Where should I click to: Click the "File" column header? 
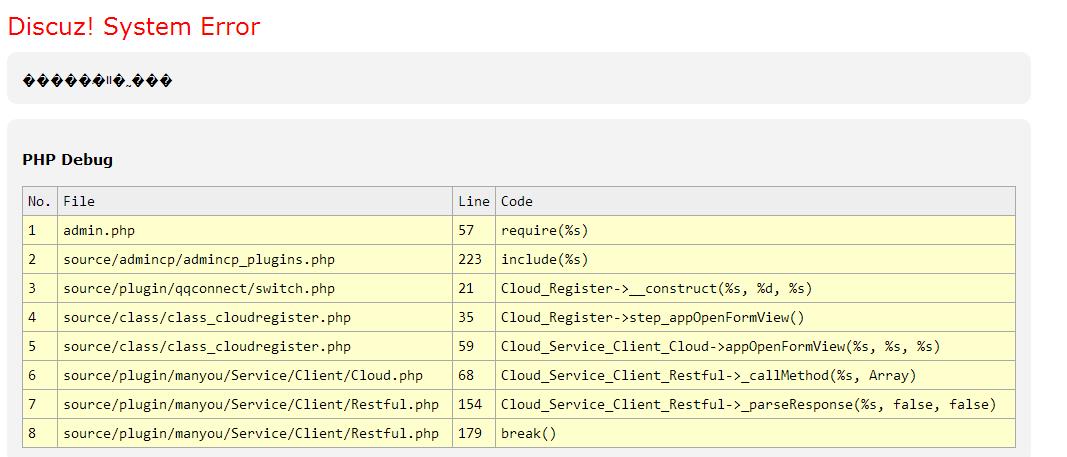(x=79, y=201)
